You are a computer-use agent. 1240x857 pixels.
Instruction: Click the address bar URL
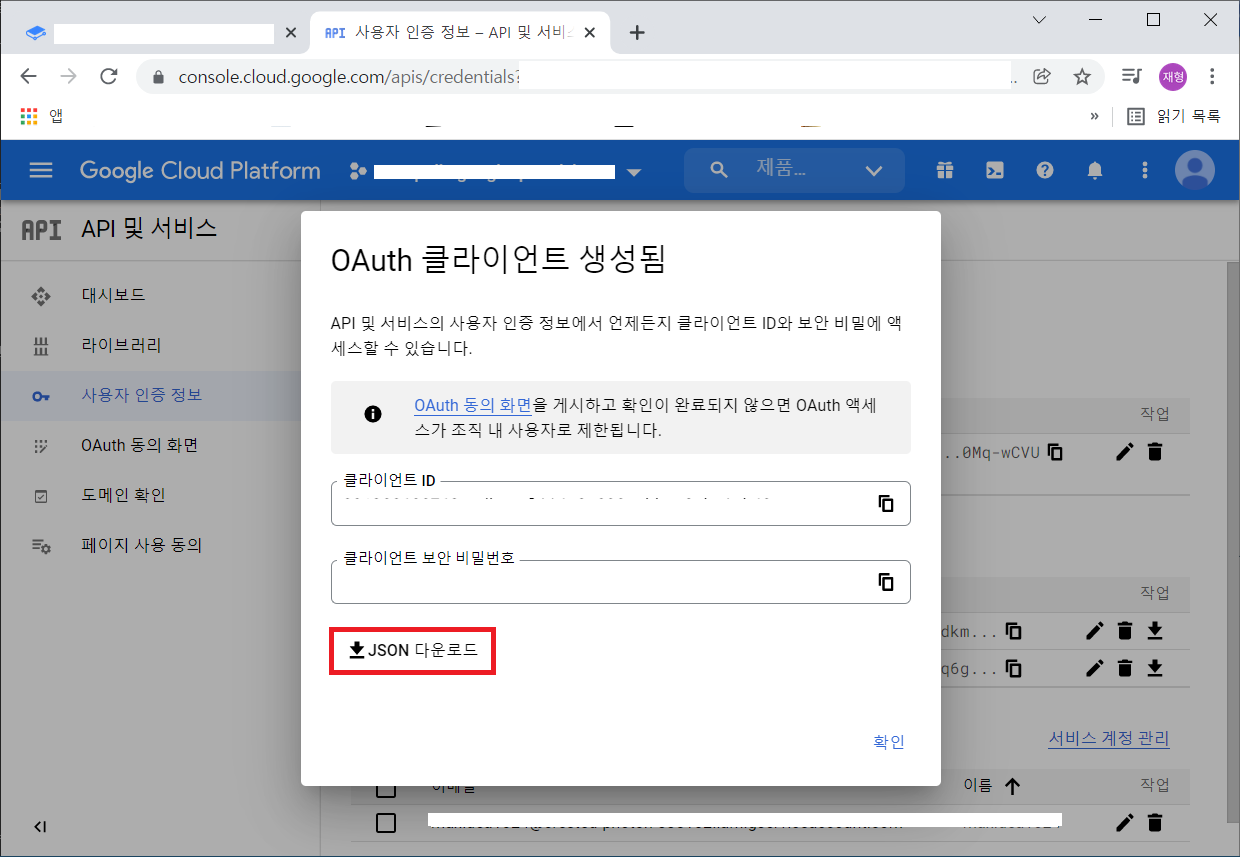pos(350,77)
